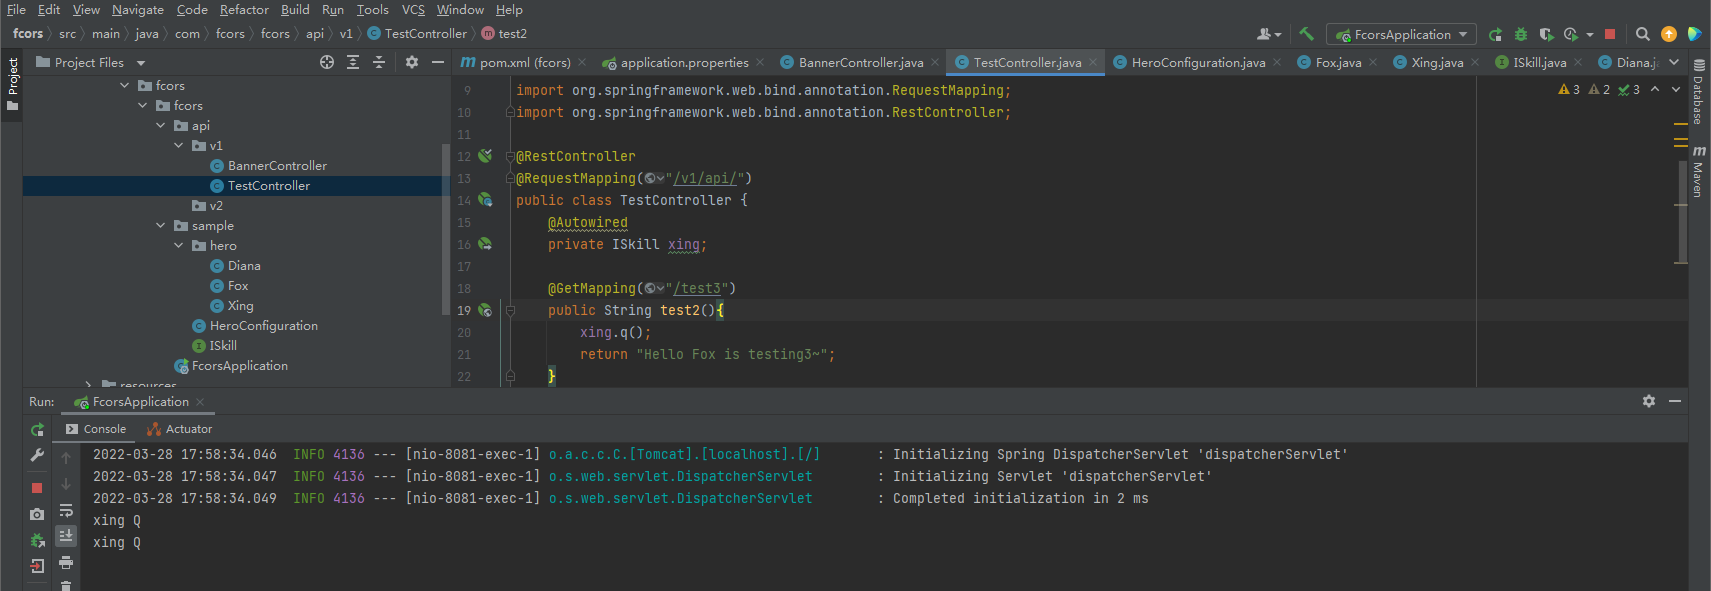The height and width of the screenshot is (591, 1711).
Task: Run FcorsApplication with coverage icon
Action: point(1546,34)
